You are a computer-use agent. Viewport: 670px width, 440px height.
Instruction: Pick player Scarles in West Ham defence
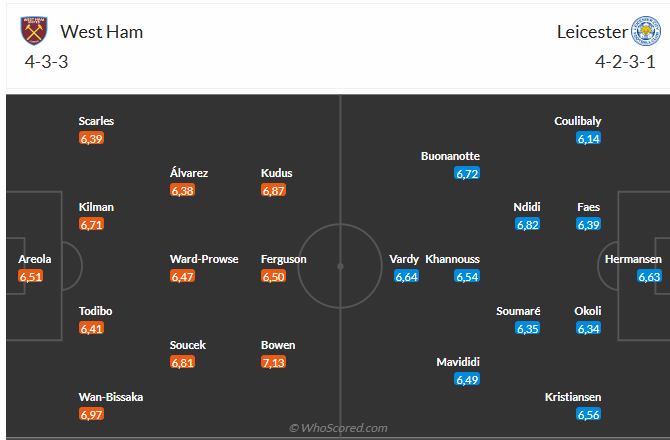click(96, 121)
